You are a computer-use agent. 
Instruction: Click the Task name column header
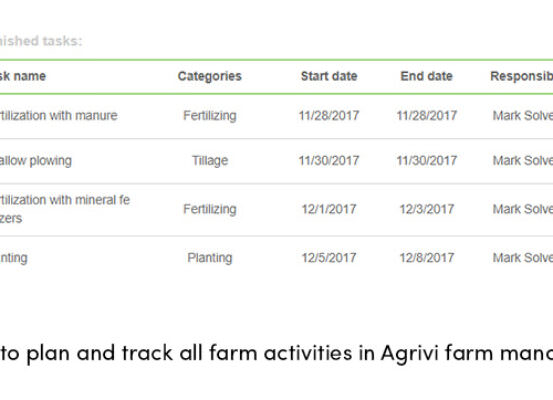(x=23, y=76)
